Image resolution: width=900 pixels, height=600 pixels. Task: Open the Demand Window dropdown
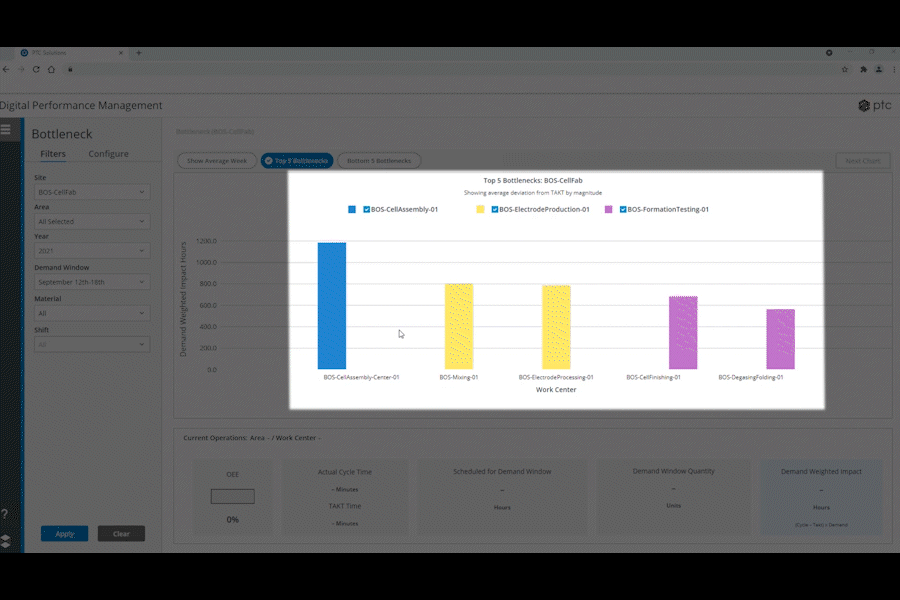[92, 282]
